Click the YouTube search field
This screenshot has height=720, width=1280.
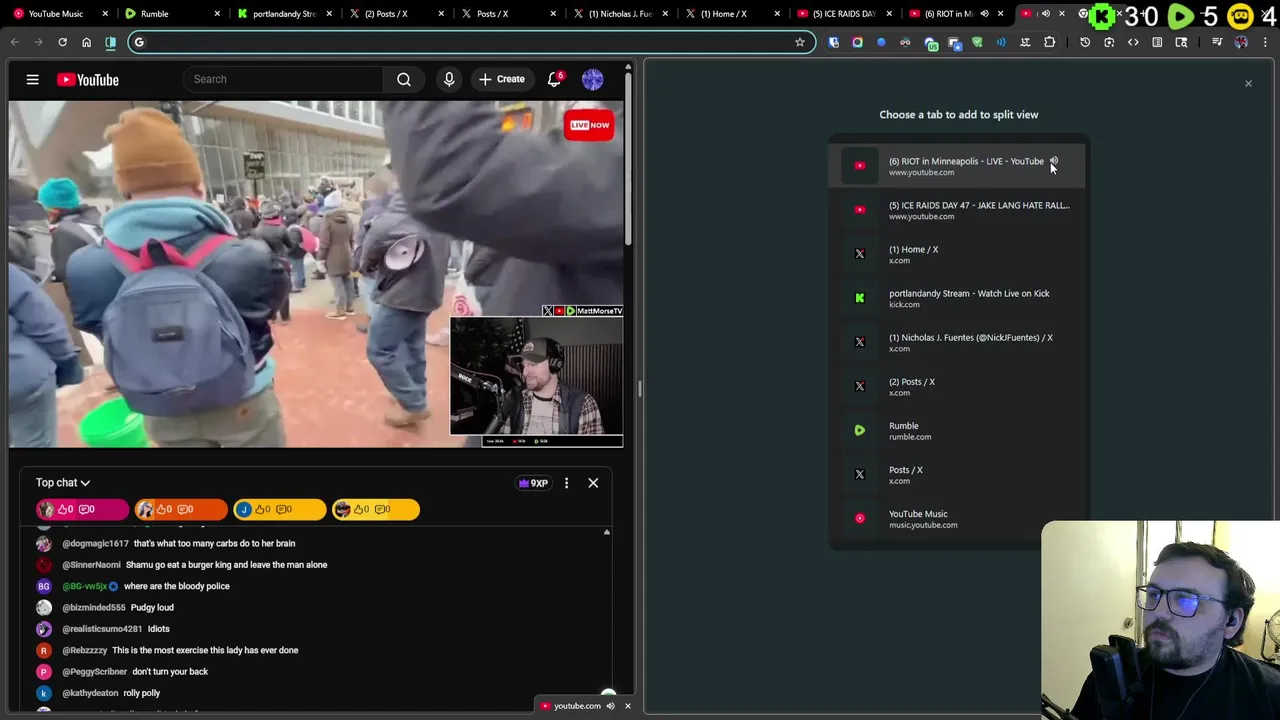coord(284,79)
